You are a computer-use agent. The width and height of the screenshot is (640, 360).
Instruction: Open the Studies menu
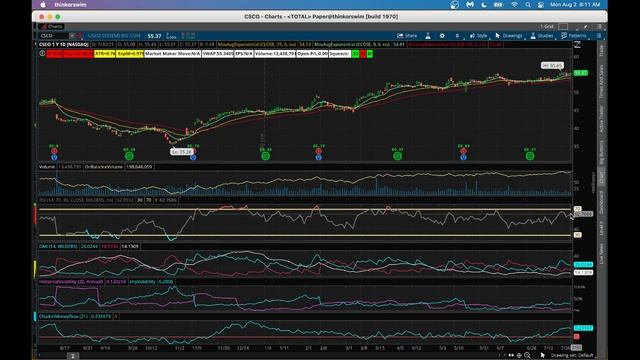coord(542,36)
